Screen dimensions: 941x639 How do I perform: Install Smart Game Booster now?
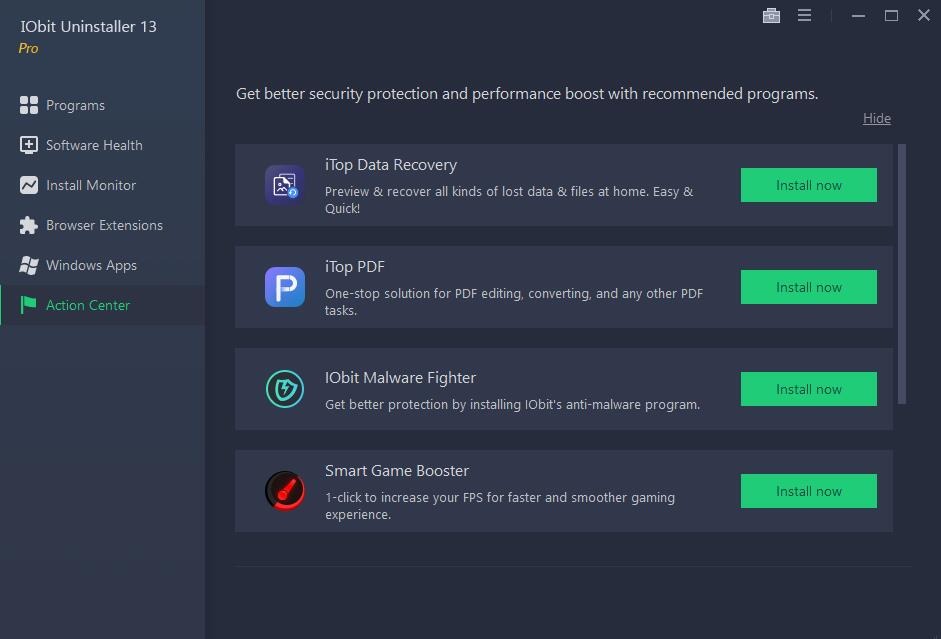coord(808,491)
